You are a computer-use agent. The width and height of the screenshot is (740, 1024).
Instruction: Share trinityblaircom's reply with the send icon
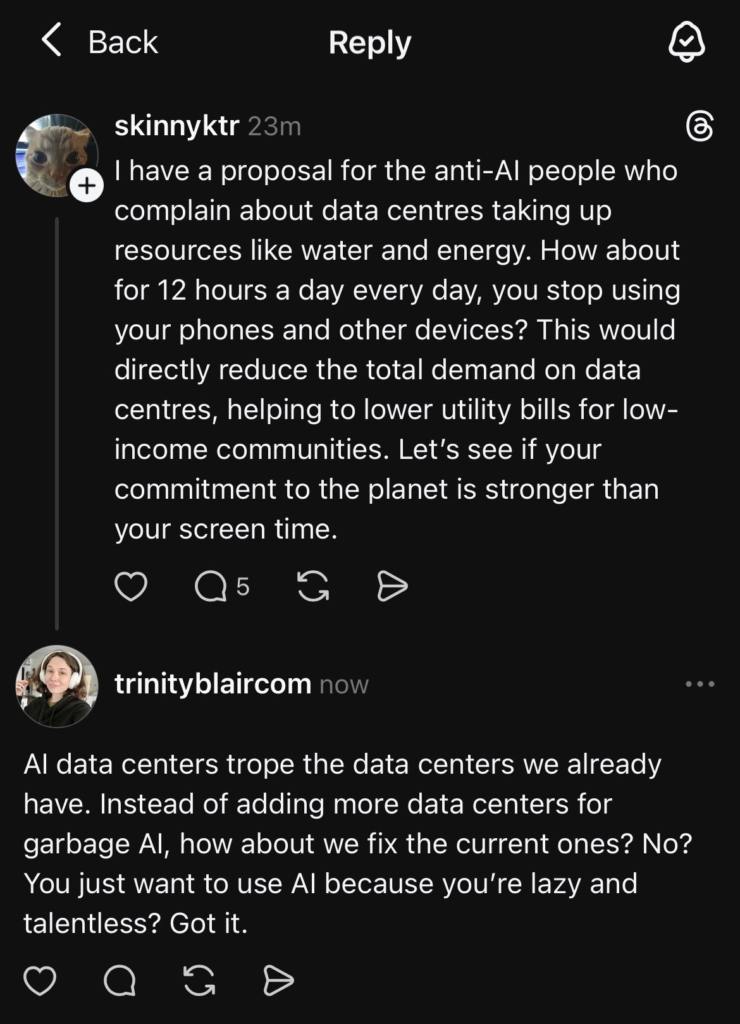278,982
